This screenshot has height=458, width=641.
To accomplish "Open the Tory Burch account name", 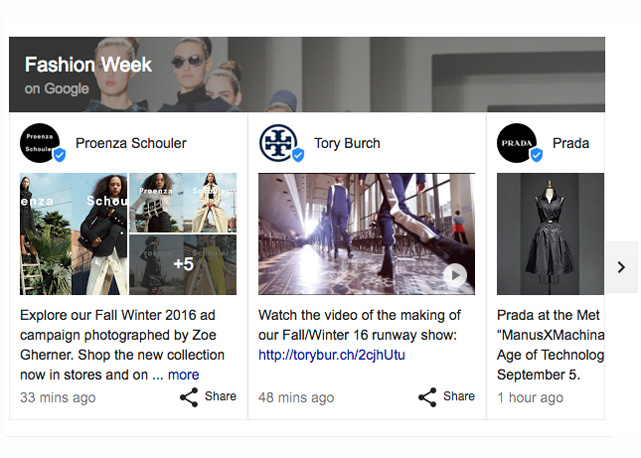I will coord(347,143).
